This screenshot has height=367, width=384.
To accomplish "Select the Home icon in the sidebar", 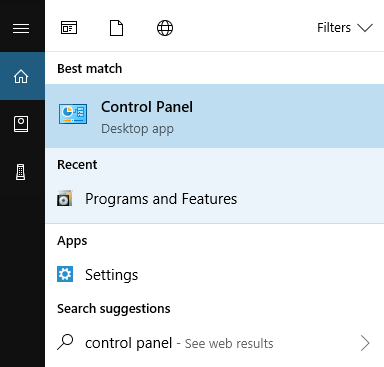I will coord(21,76).
